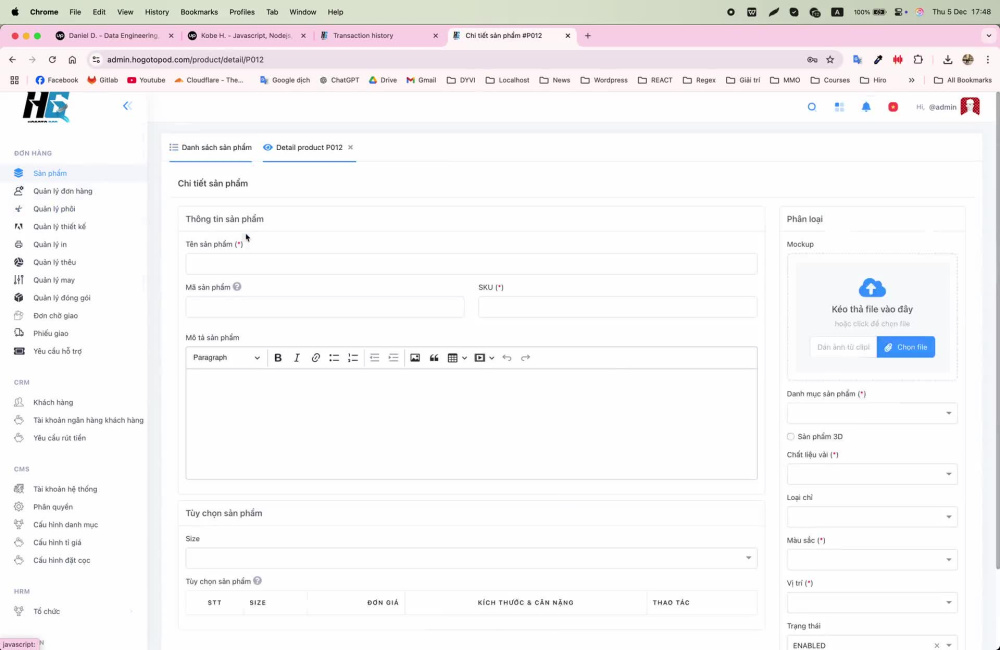
Task: Open Màu sắc dropdown
Action: (x=872, y=559)
